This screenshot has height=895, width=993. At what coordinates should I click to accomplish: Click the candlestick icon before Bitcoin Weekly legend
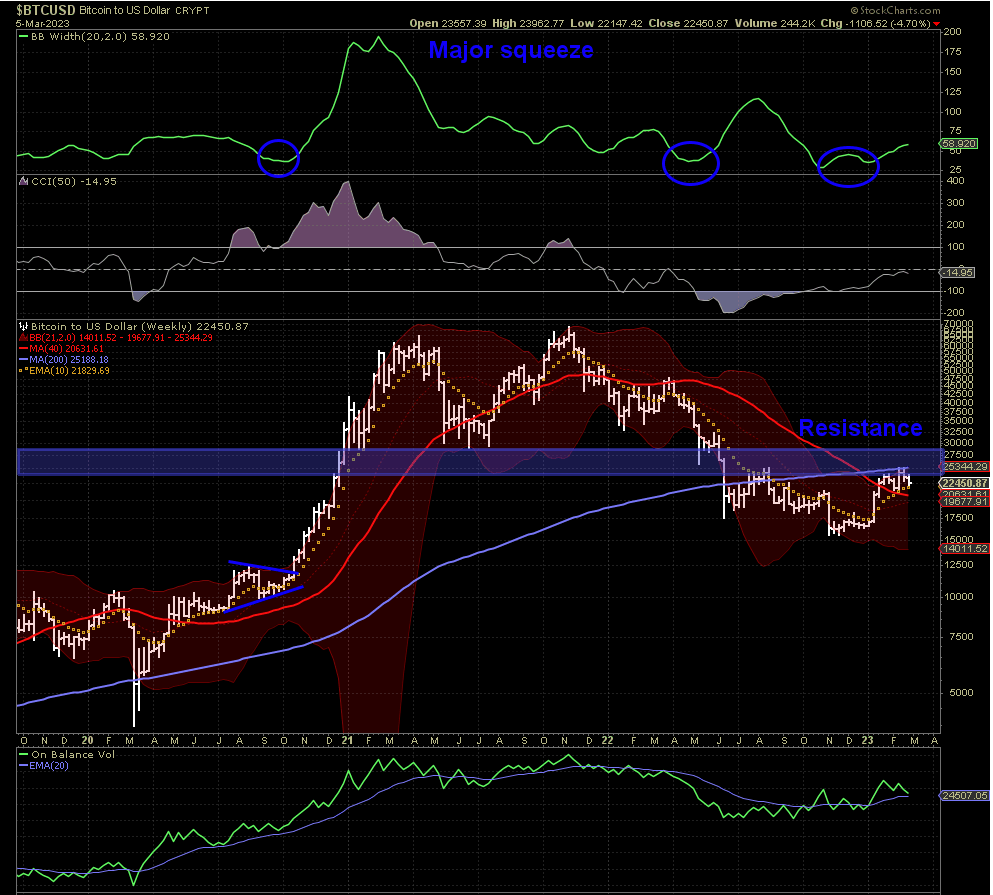pyautogui.click(x=24, y=326)
